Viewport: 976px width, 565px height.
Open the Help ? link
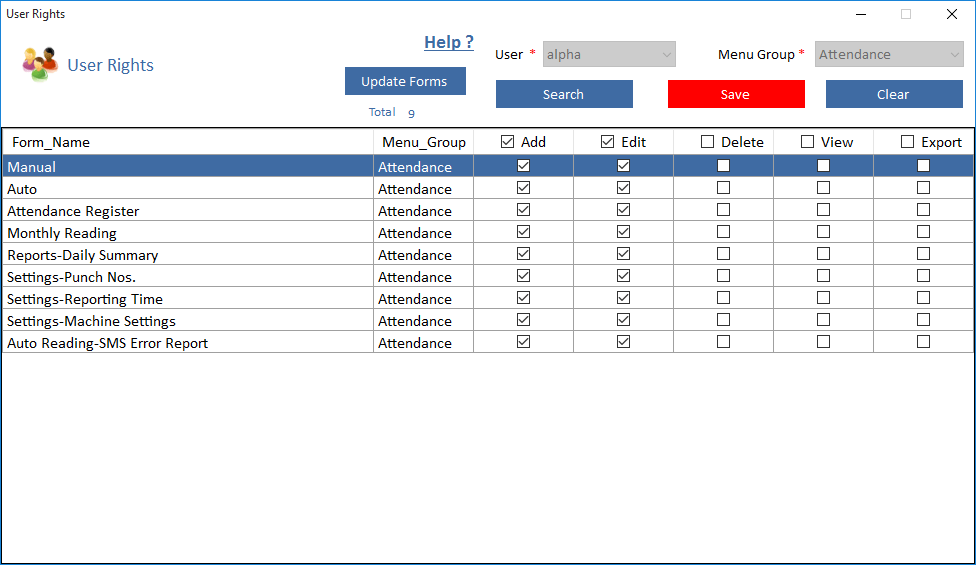(448, 42)
